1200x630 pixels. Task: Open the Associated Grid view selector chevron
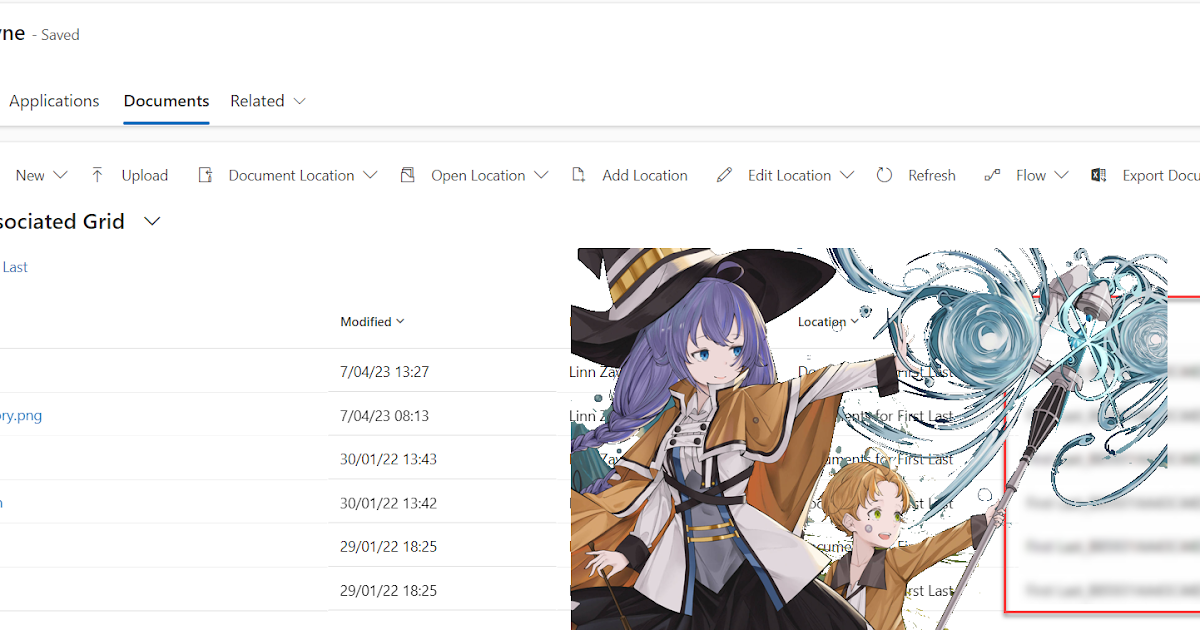(x=152, y=222)
